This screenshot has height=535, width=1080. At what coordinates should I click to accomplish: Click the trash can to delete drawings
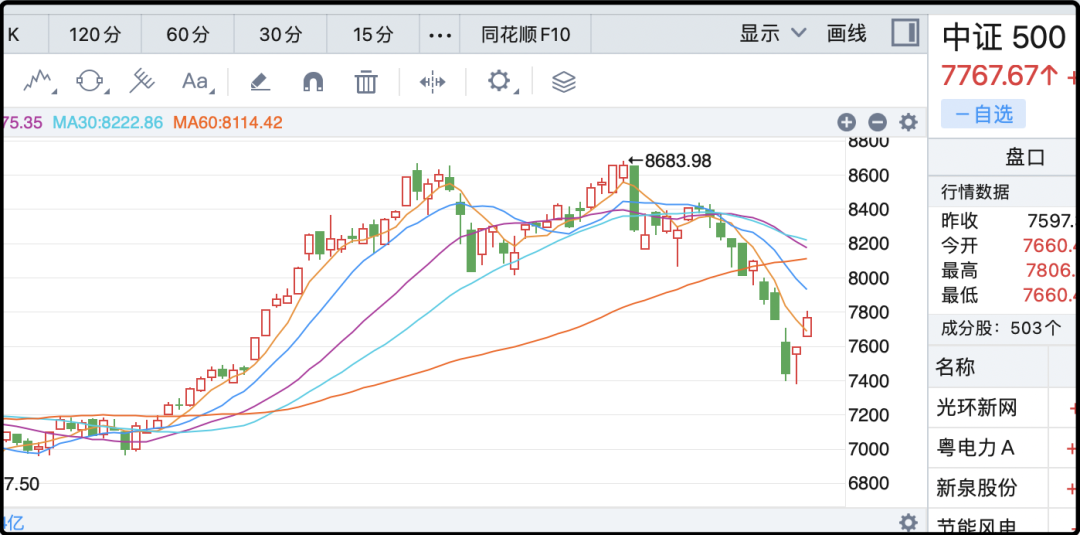pyautogui.click(x=366, y=81)
